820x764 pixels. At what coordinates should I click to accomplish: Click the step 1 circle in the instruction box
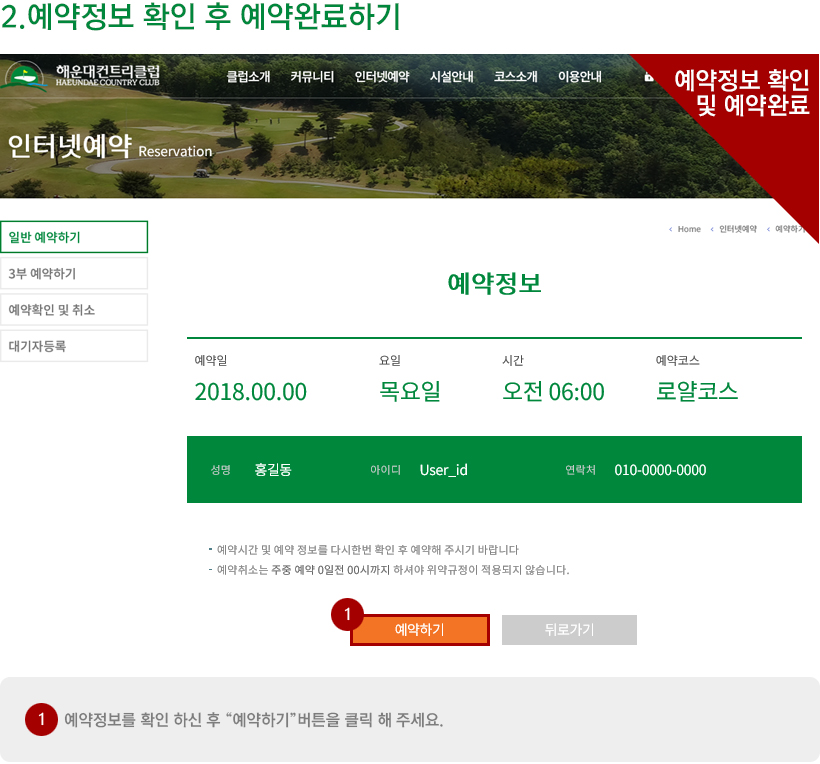click(x=41, y=720)
